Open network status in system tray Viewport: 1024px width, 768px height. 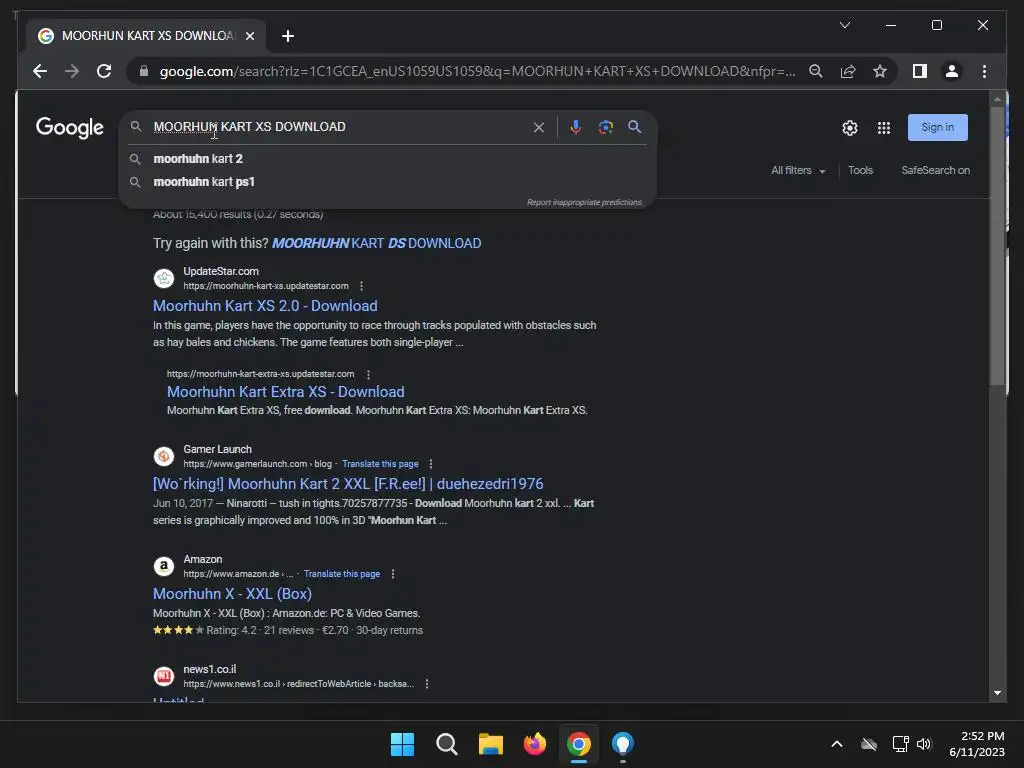pyautogui.click(x=901, y=744)
